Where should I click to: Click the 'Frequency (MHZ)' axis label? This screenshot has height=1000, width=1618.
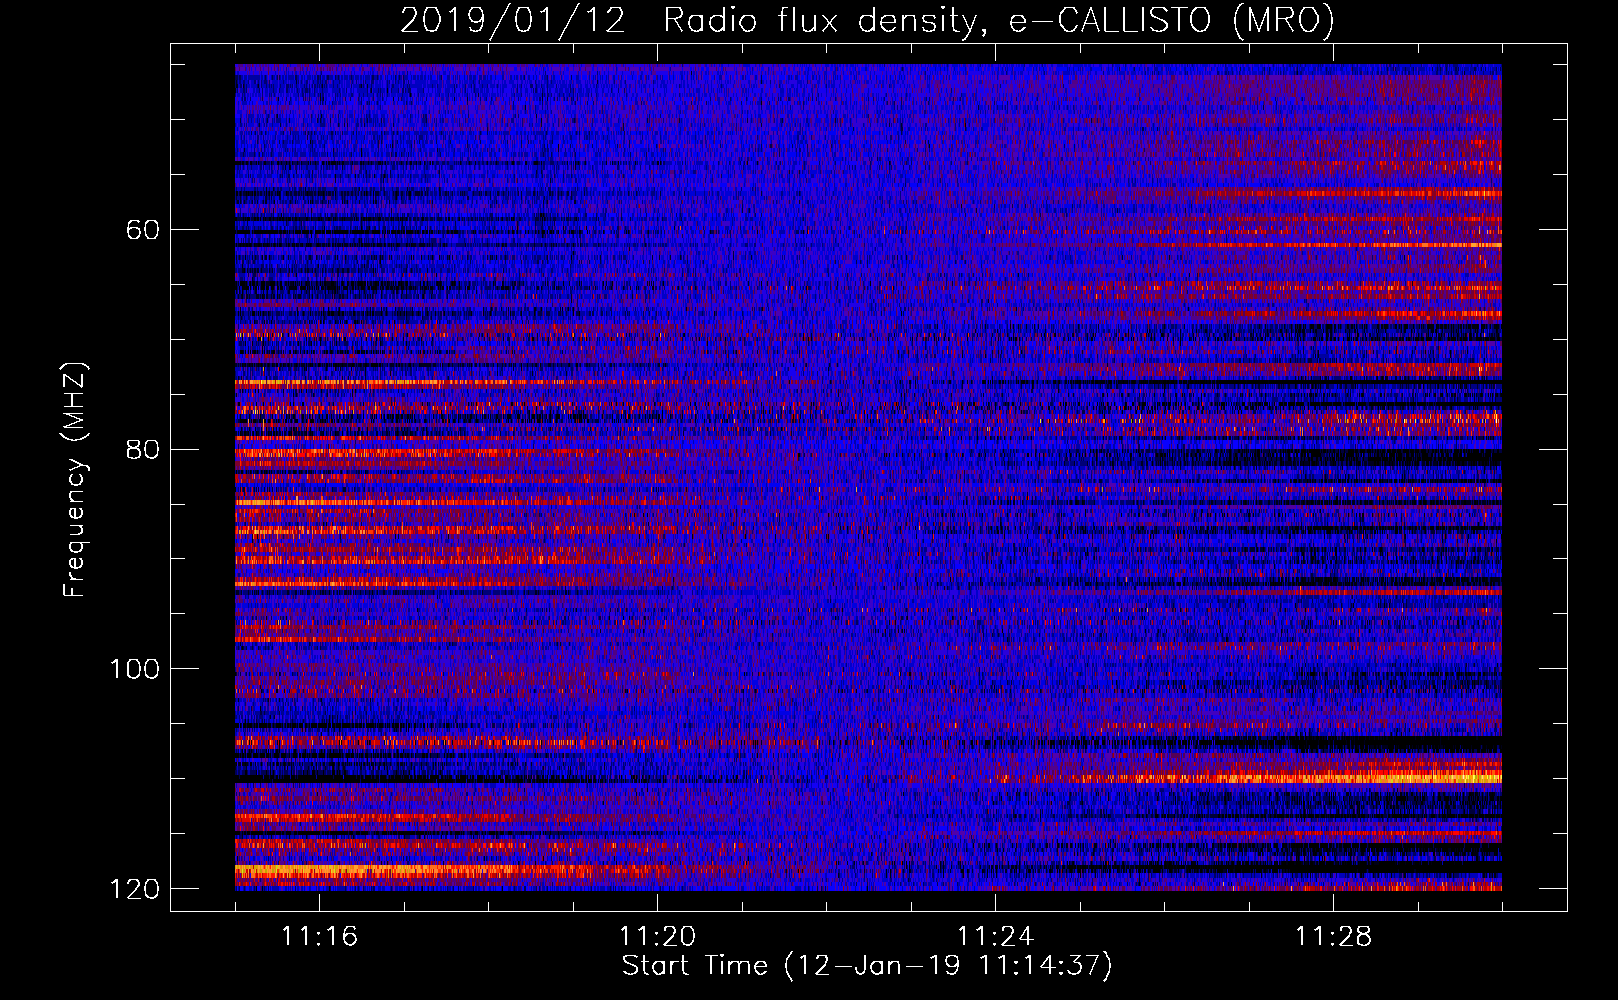(x=75, y=480)
